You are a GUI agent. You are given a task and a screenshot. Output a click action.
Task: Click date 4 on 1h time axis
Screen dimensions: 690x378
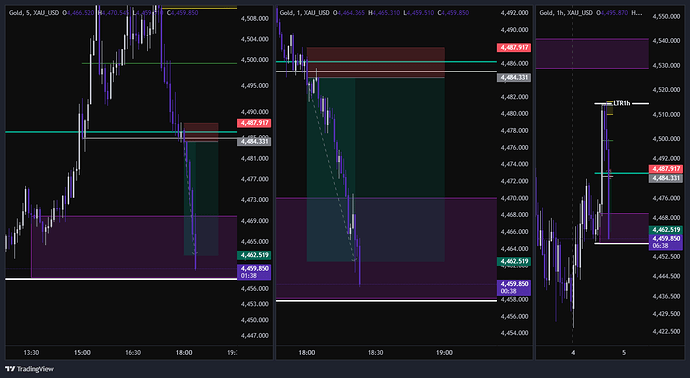coord(573,352)
